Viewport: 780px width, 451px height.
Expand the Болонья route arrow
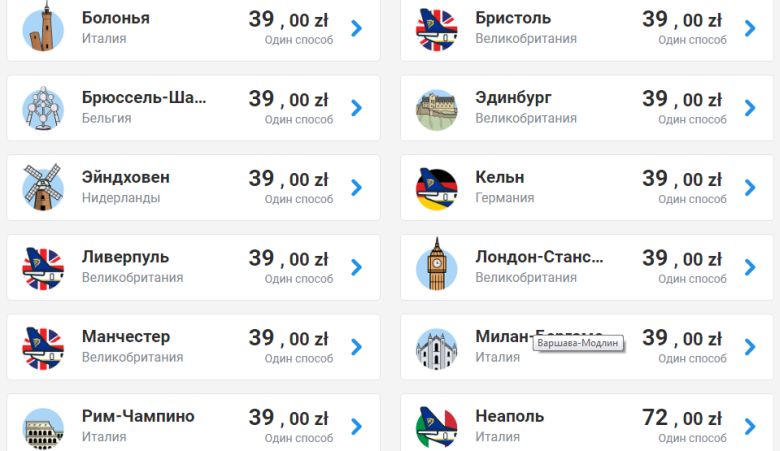point(357,28)
